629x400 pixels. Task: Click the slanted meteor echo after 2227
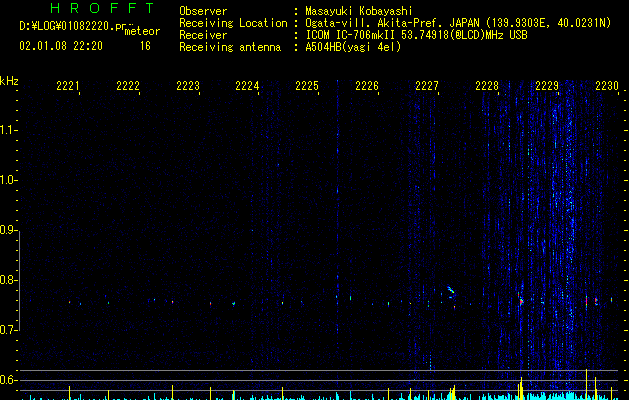click(451, 290)
